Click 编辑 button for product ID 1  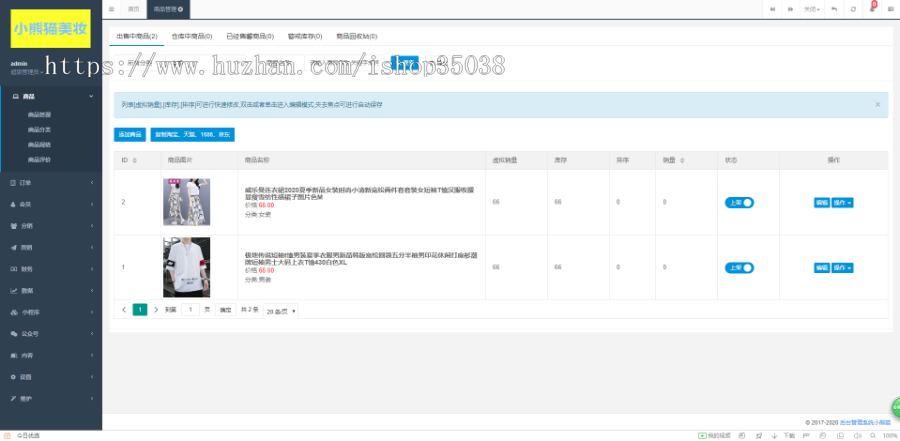coord(821,267)
